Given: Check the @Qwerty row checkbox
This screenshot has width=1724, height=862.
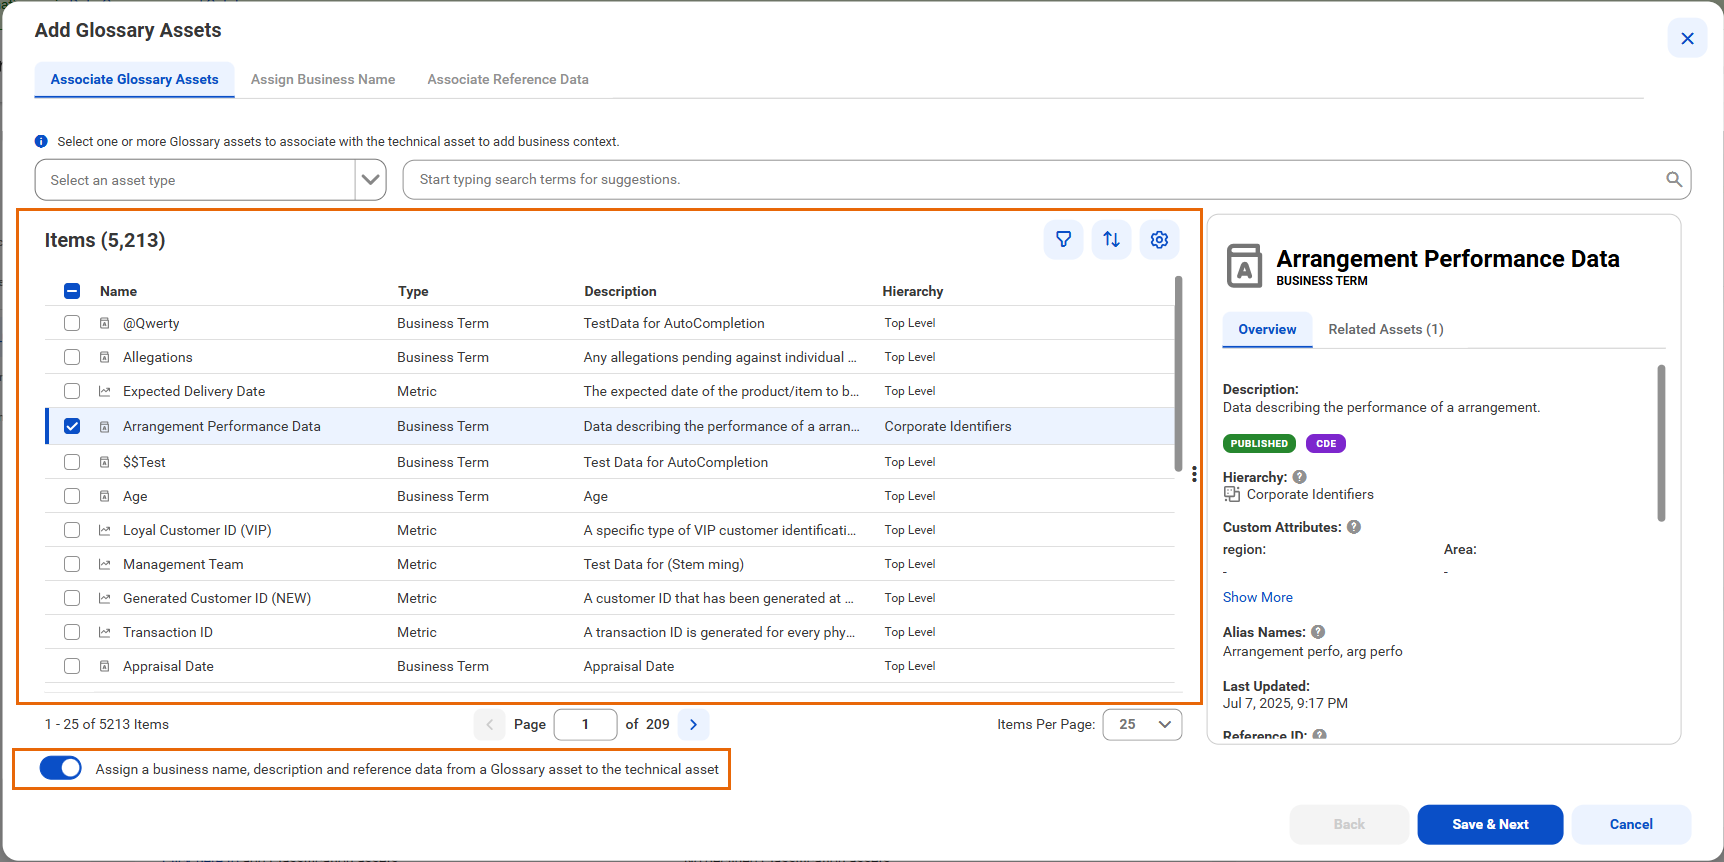Looking at the screenshot, I should point(72,323).
